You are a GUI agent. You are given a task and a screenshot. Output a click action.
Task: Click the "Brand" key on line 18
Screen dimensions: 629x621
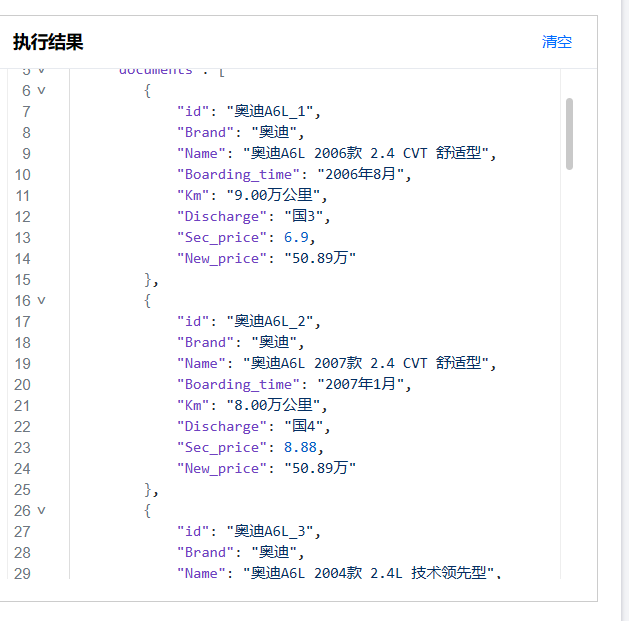coord(205,342)
